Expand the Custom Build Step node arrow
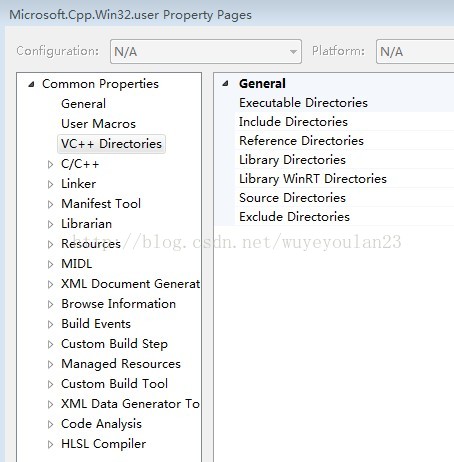This screenshot has width=454, height=462. (50, 344)
